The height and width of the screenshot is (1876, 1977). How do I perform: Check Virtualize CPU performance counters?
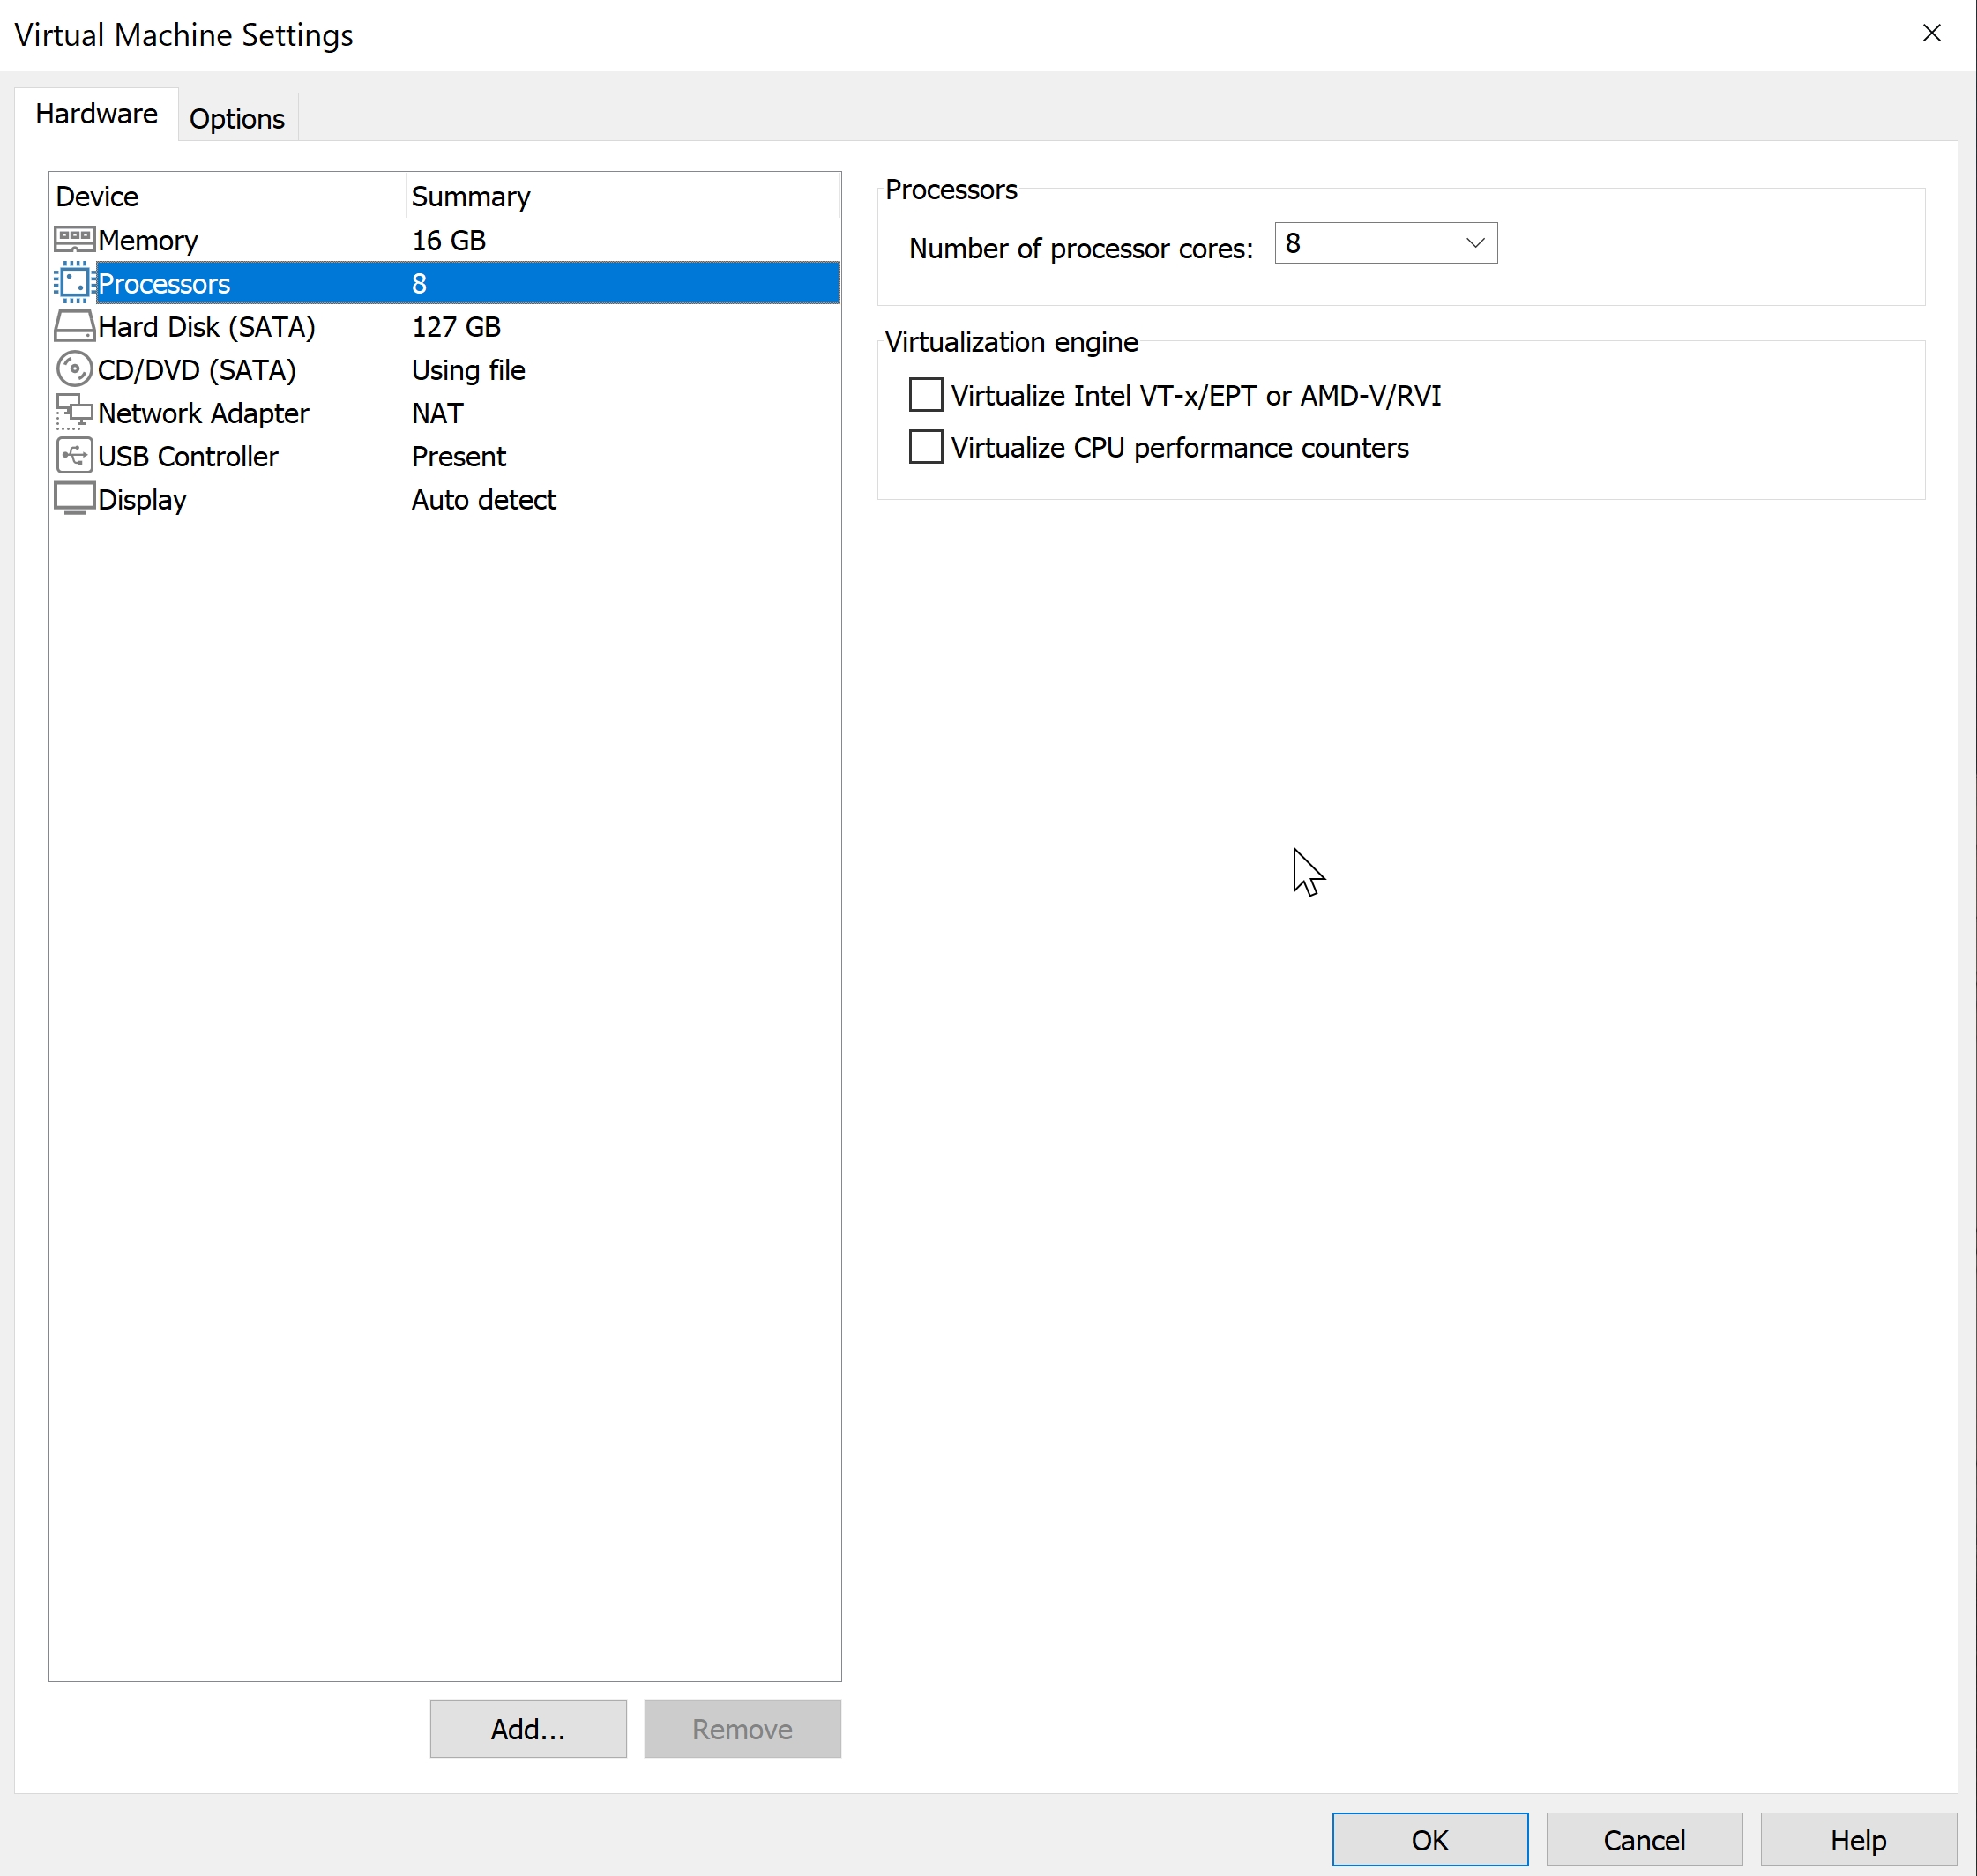(925, 447)
